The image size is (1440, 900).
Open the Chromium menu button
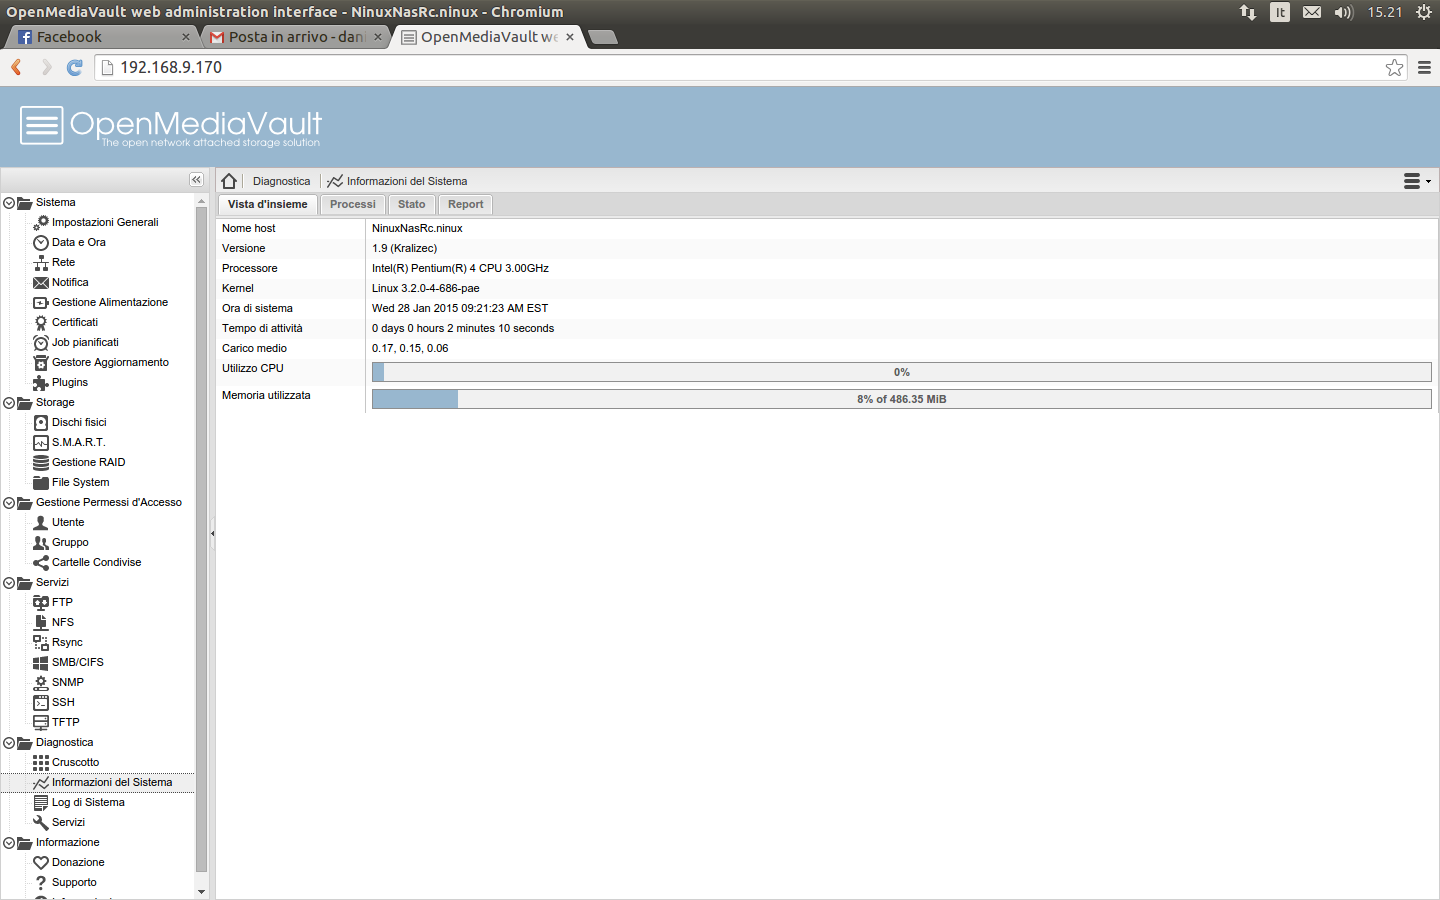point(1424,67)
